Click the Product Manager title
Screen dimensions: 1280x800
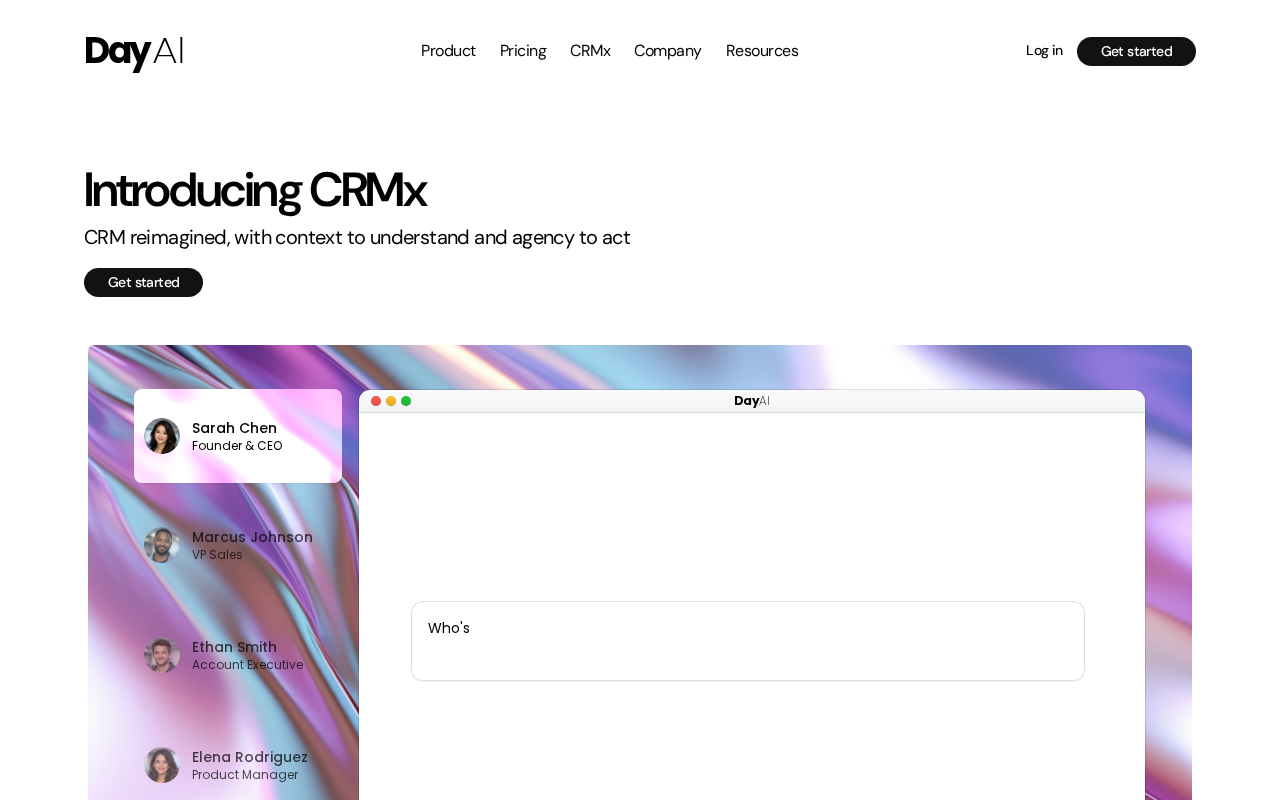click(x=245, y=775)
